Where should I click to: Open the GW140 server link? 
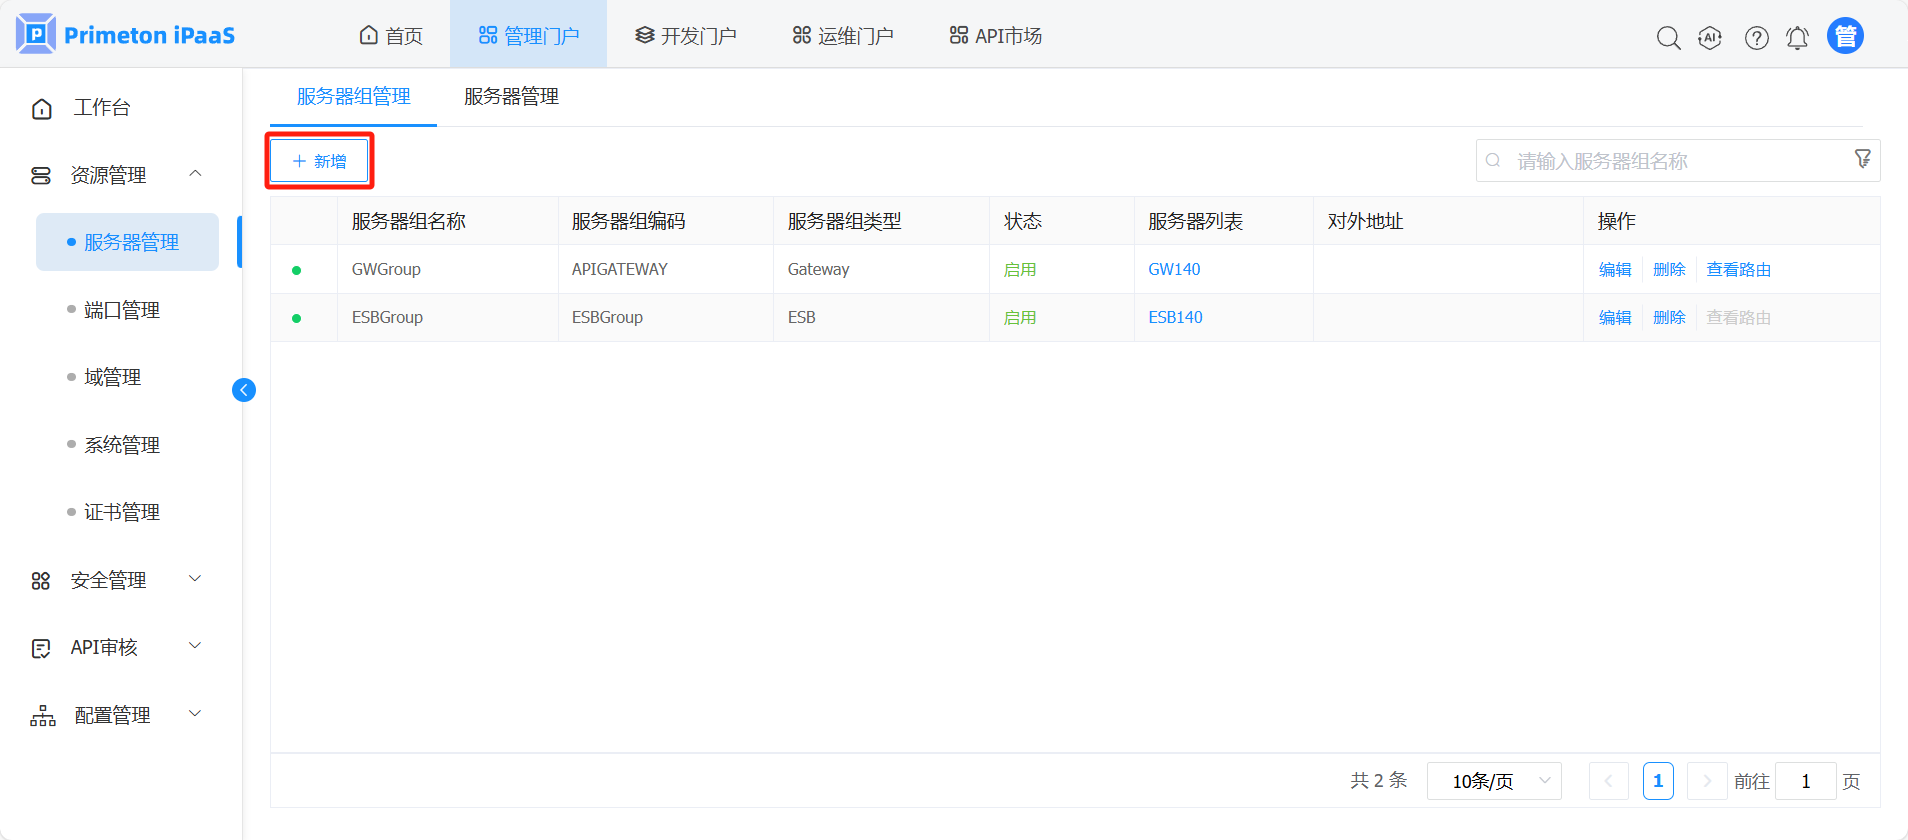coord(1174,269)
